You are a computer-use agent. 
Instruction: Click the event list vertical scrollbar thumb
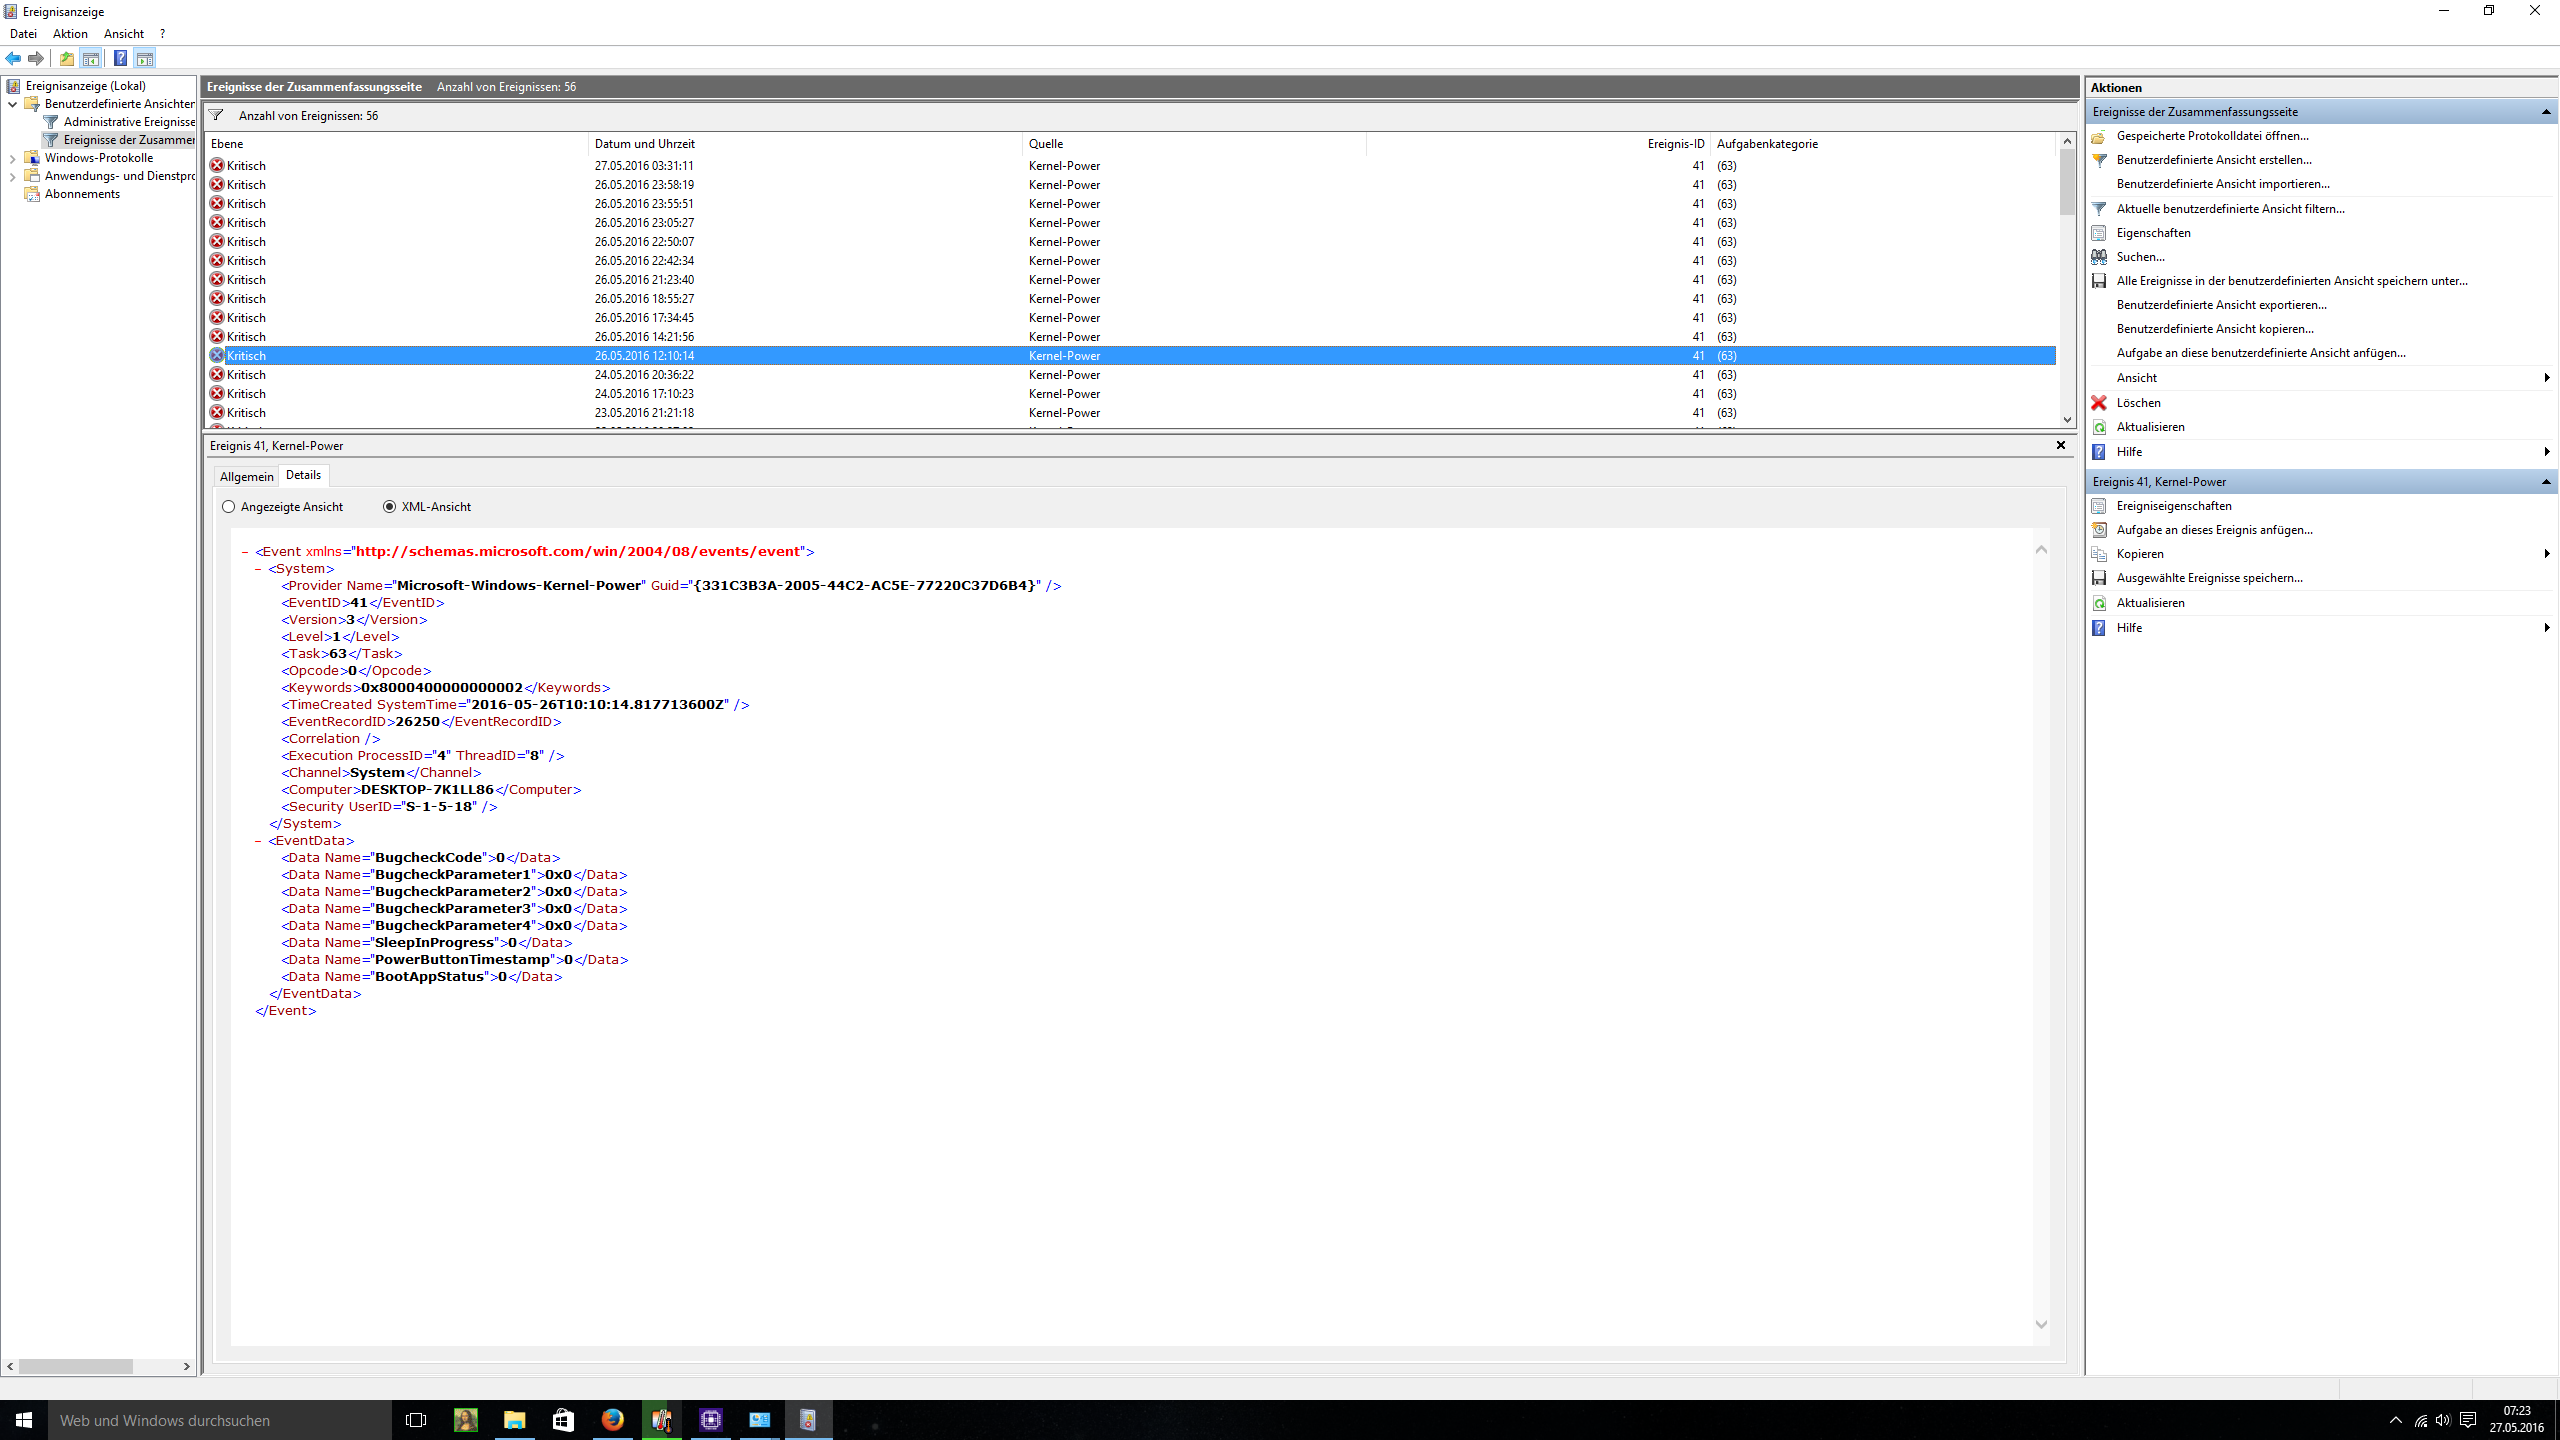click(x=2067, y=182)
